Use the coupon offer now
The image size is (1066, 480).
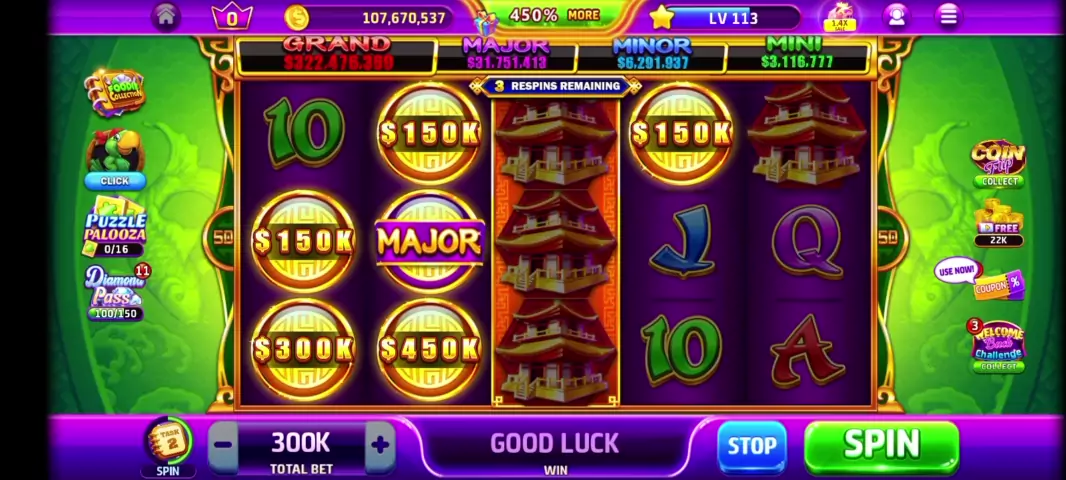pyautogui.click(x=980, y=279)
